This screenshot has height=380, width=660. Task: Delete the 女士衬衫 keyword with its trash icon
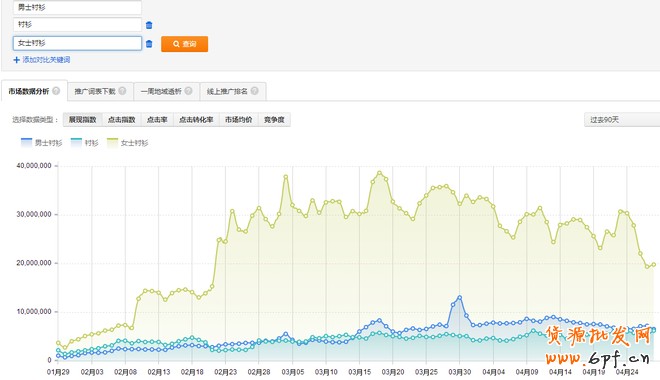[x=149, y=44]
